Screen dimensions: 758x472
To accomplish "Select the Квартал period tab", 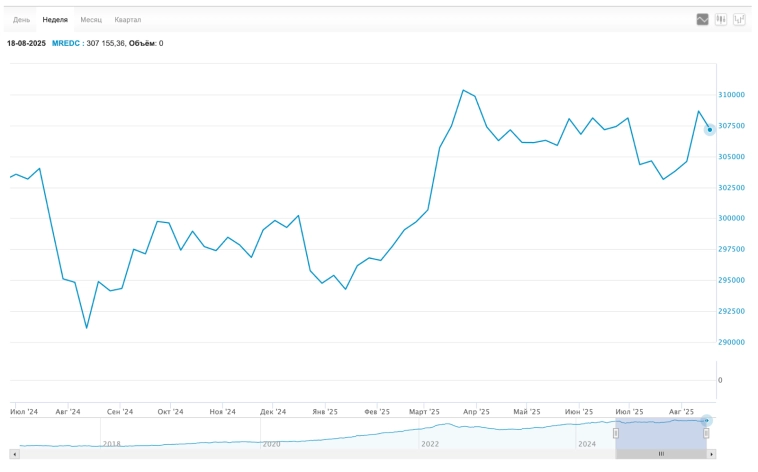I will click(128, 19).
